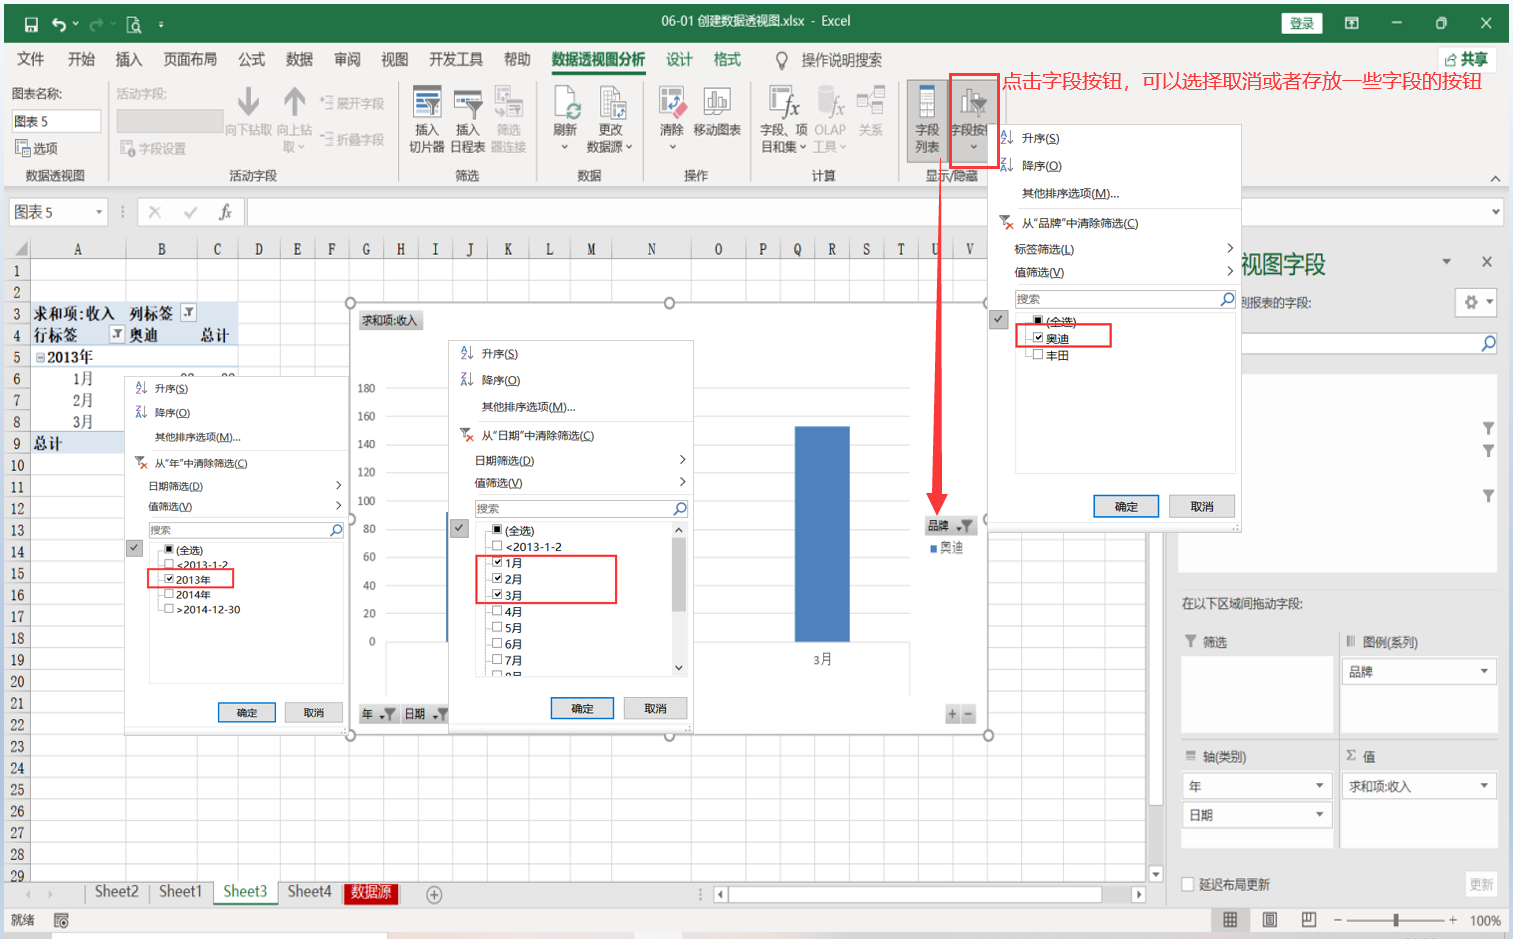Click the magnifier in field pane search
This screenshot has width=1513, height=939.
[x=1488, y=343]
